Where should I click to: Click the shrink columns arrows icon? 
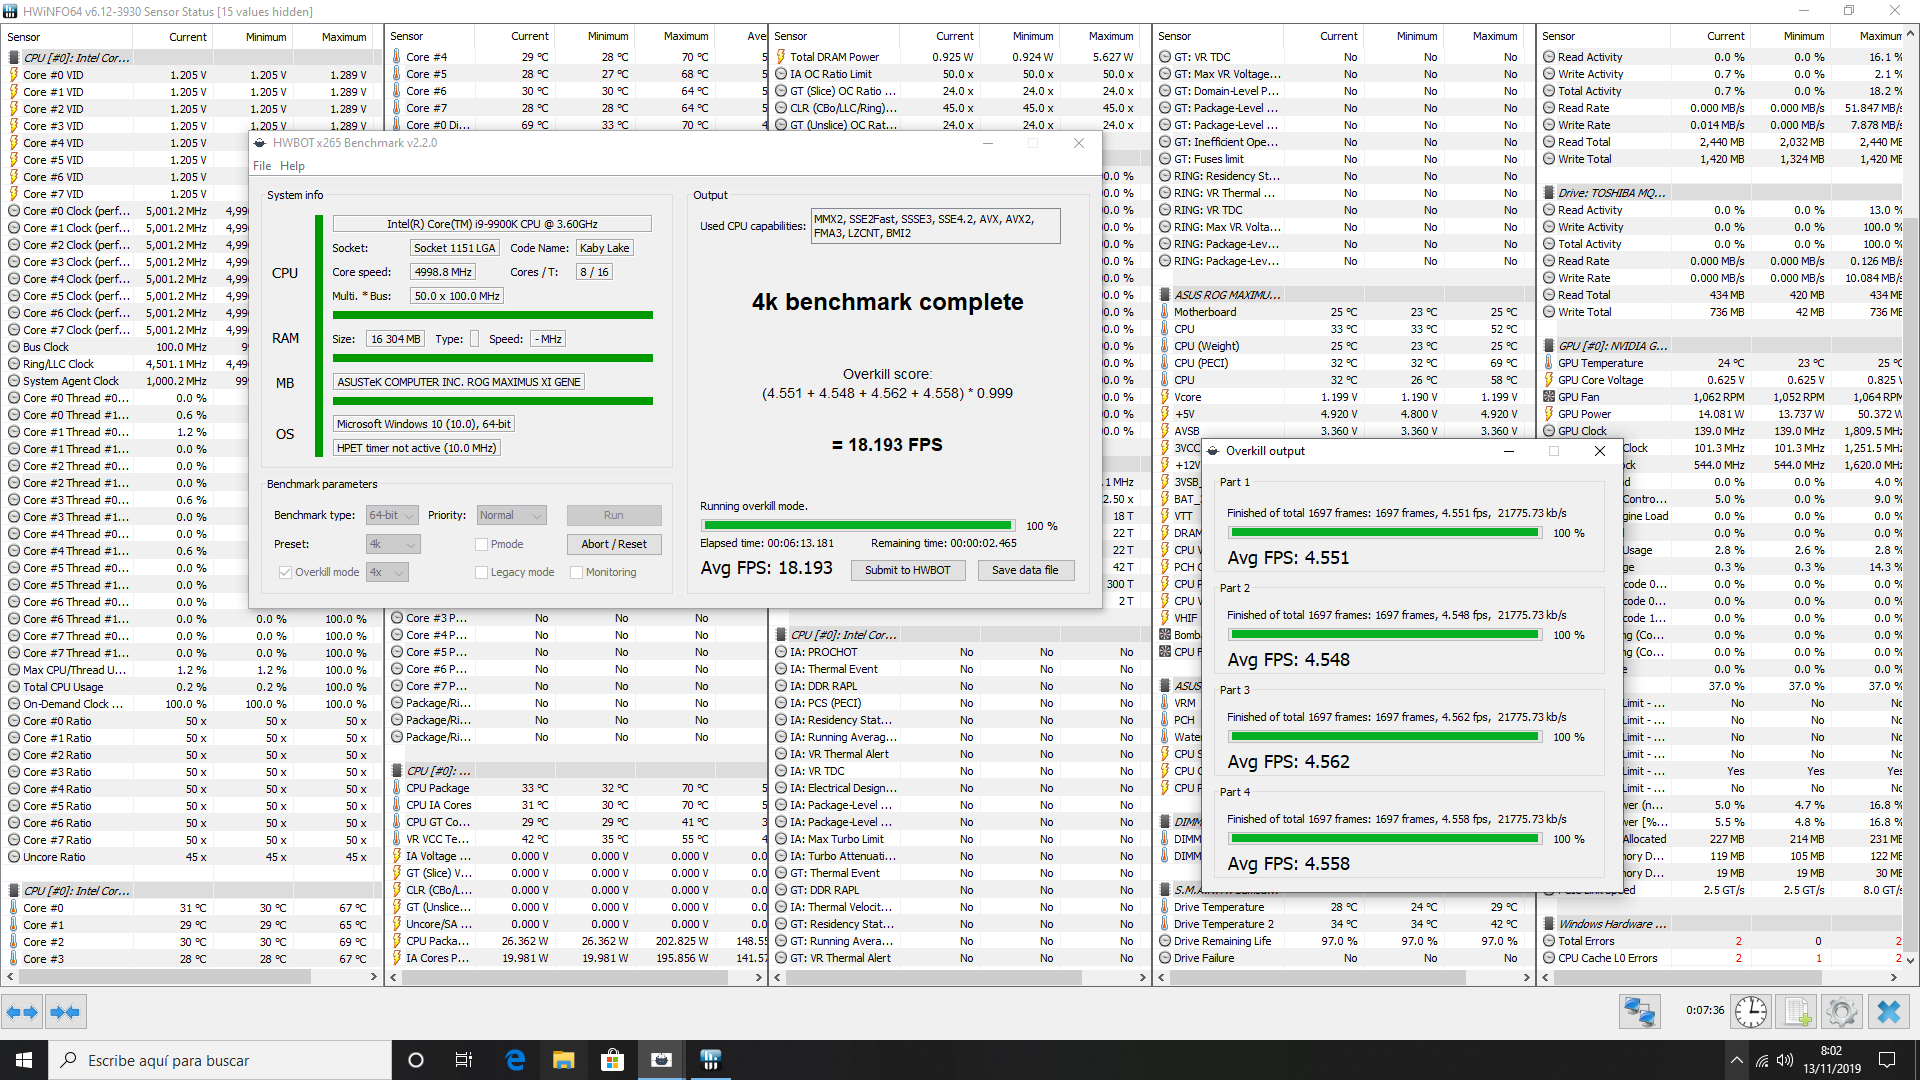pos(65,1012)
